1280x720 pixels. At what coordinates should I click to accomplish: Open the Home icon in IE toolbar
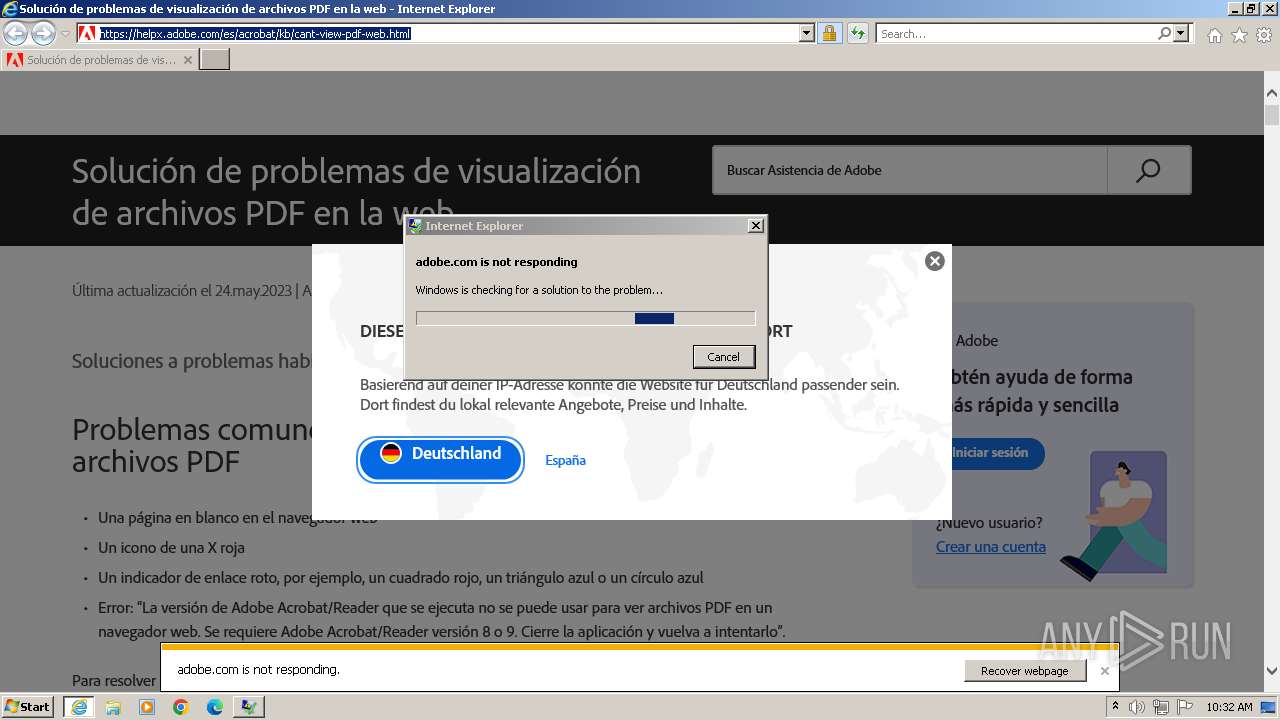(1214, 35)
